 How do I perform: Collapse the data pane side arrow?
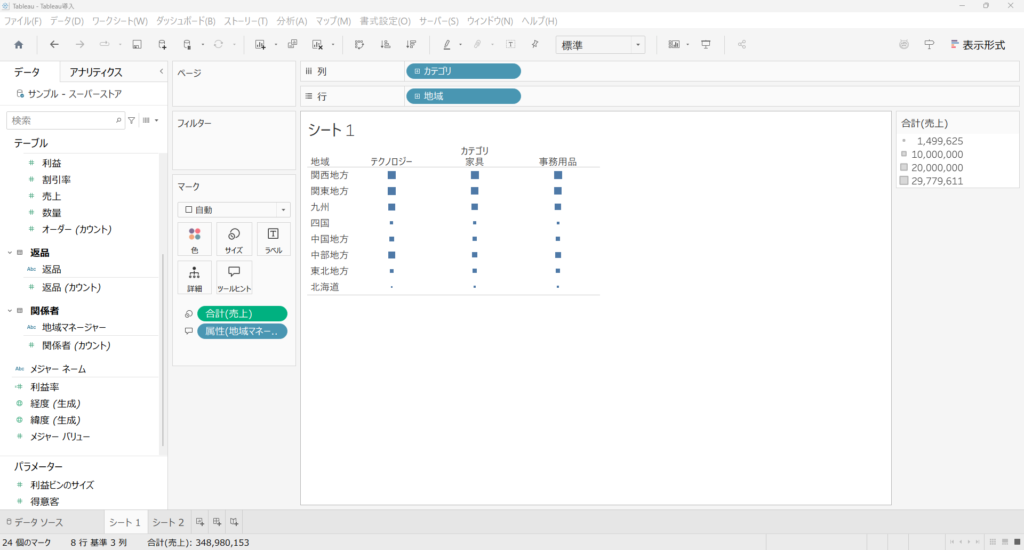(x=162, y=72)
